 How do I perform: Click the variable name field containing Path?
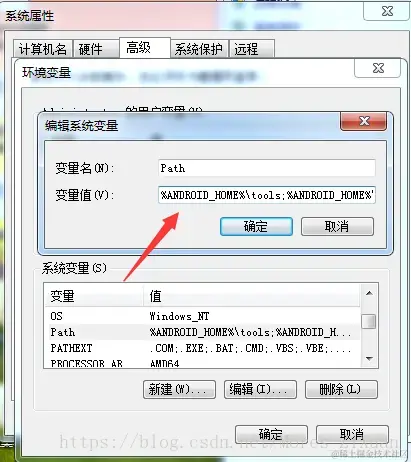click(x=267, y=168)
